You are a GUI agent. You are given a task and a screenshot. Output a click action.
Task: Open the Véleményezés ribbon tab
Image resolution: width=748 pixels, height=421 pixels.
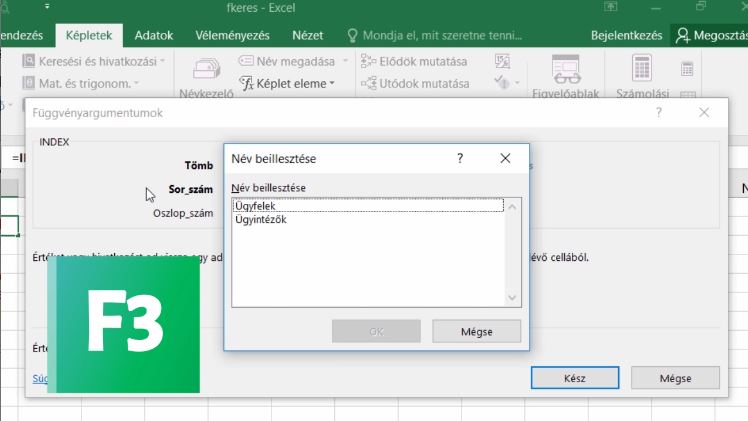[x=232, y=35]
